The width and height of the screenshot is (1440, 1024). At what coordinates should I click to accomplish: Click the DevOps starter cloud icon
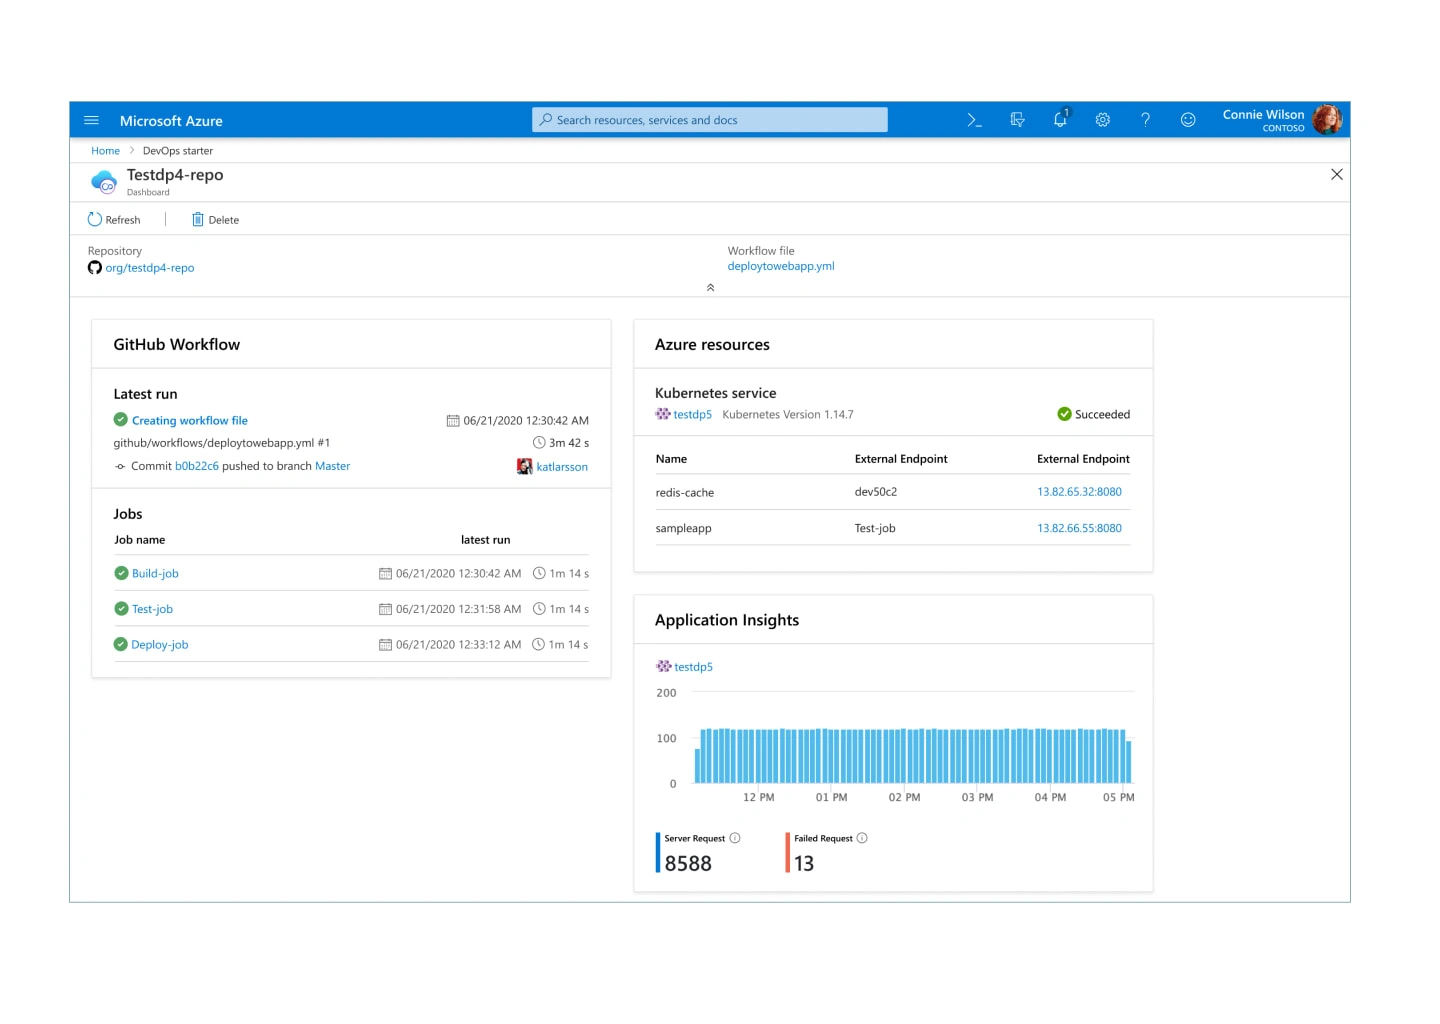click(x=104, y=182)
